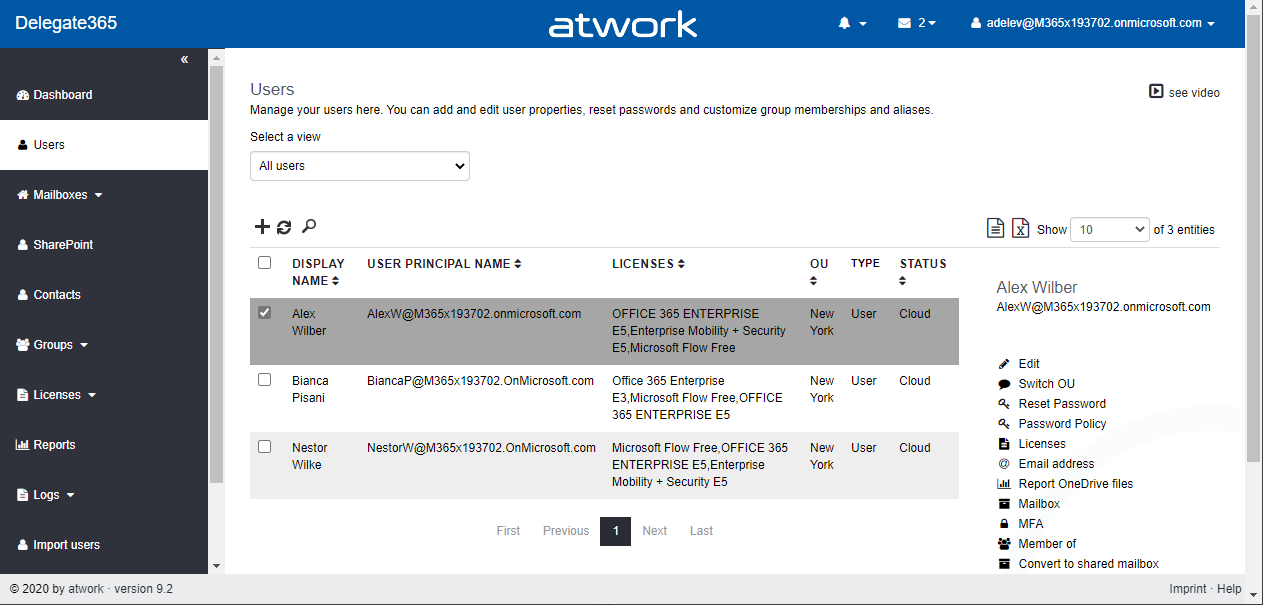1263x605 pixels.
Task: Open the account user dropdown in header
Action: coord(1093,23)
